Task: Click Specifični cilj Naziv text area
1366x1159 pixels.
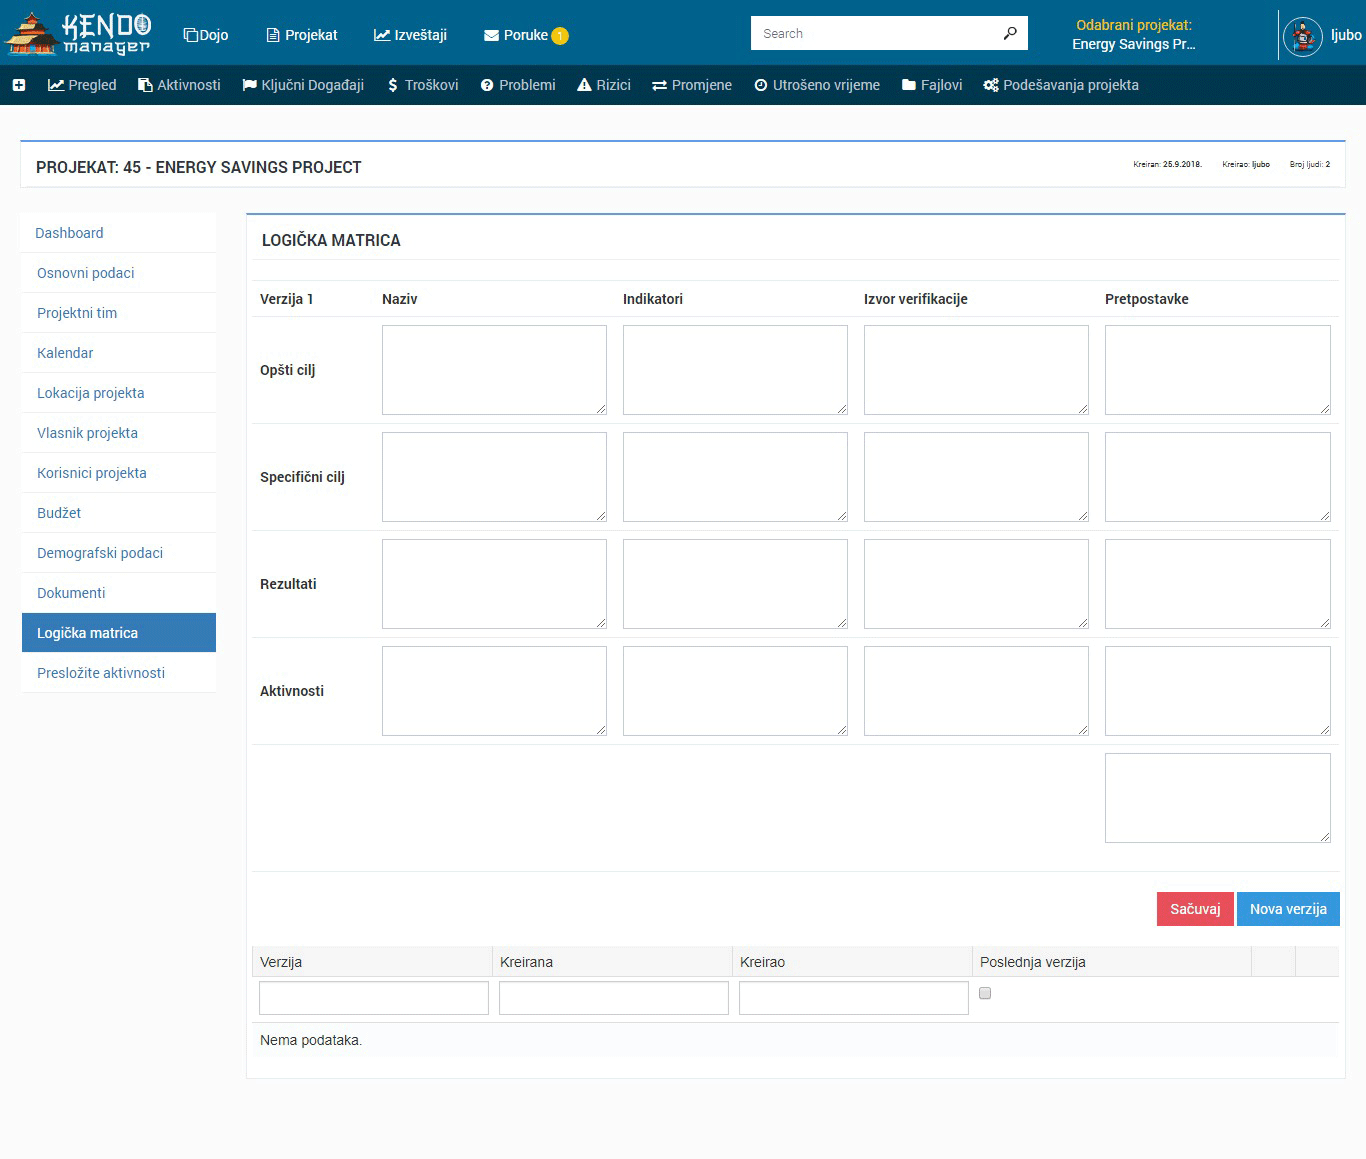Action: pyautogui.click(x=494, y=477)
